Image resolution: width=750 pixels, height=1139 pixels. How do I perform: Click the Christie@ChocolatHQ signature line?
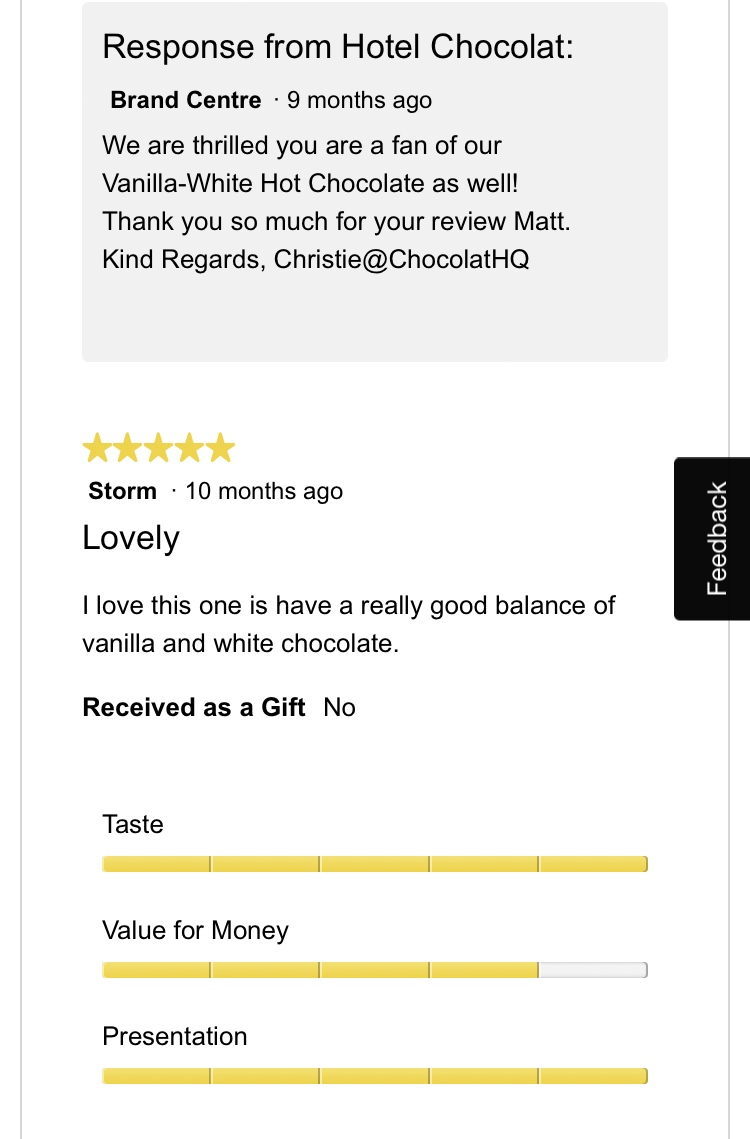click(315, 259)
